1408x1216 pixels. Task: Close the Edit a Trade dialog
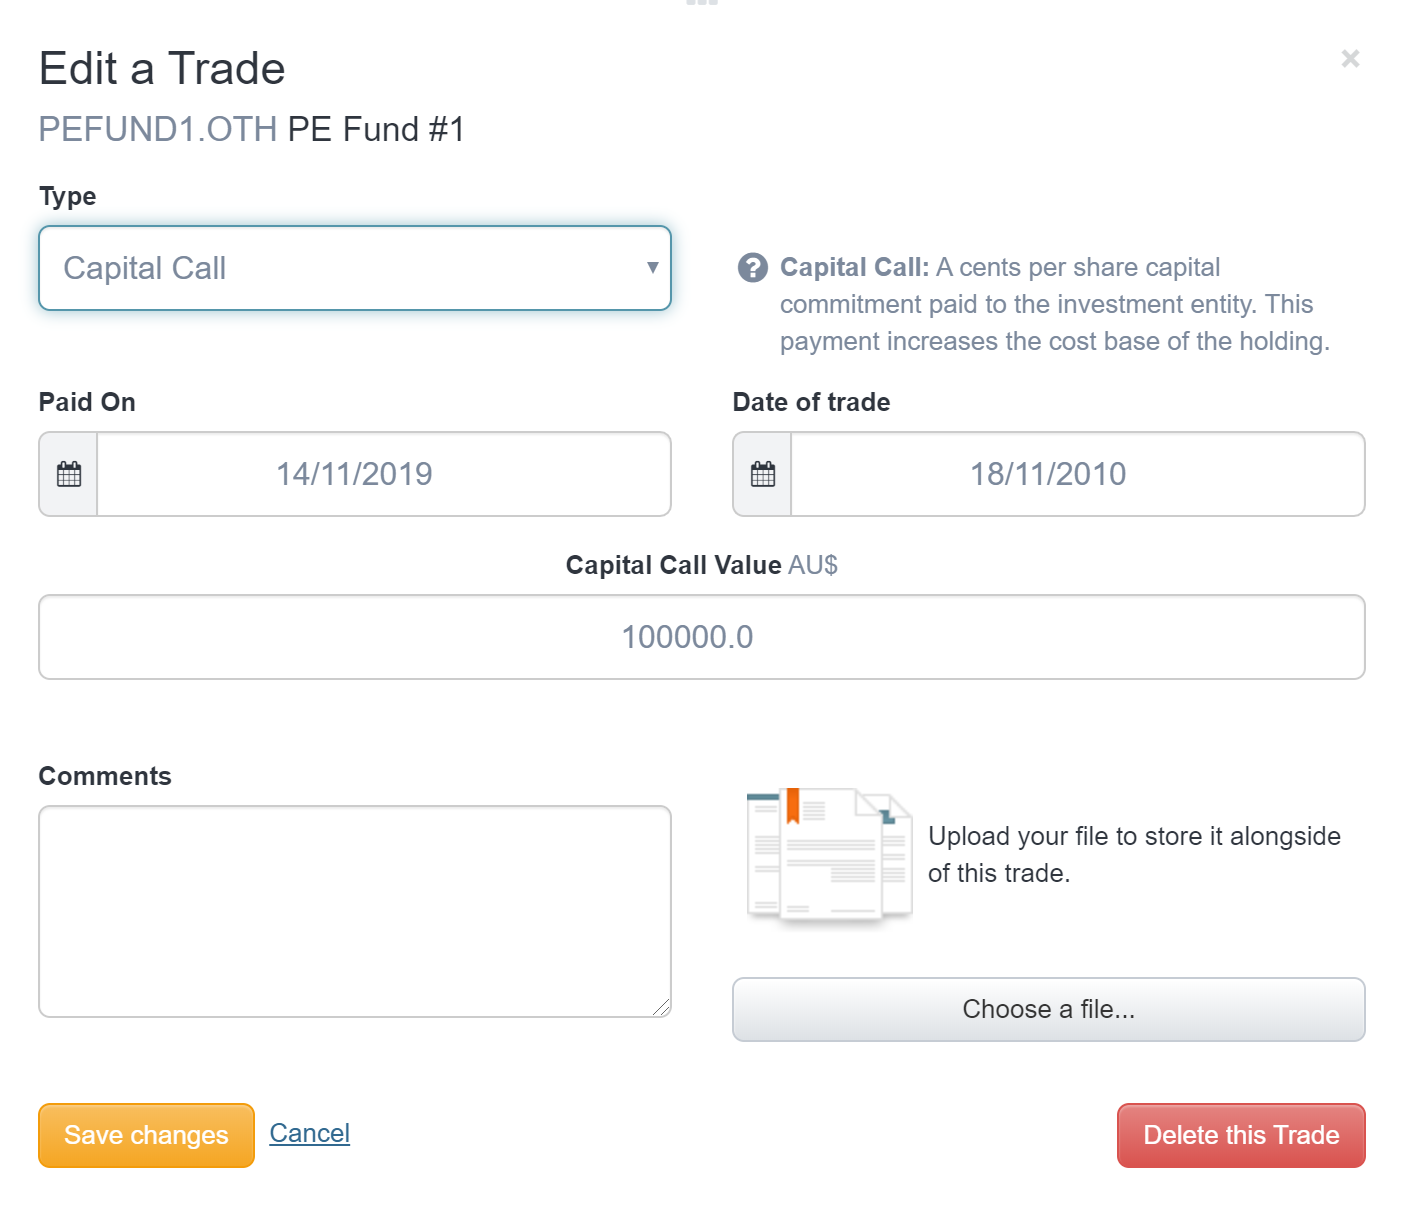click(x=1350, y=59)
